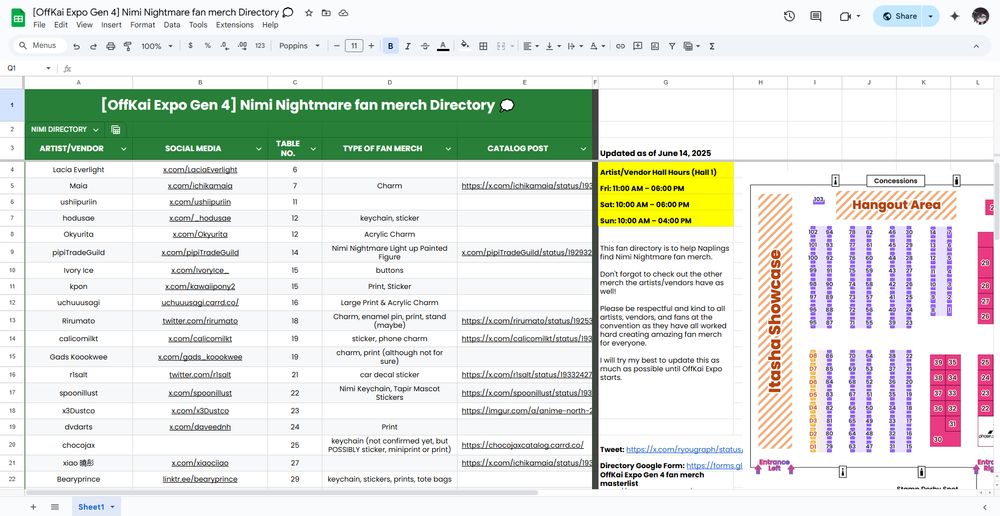Decrease font size with minus
The image size is (1000, 516).
[337, 46]
